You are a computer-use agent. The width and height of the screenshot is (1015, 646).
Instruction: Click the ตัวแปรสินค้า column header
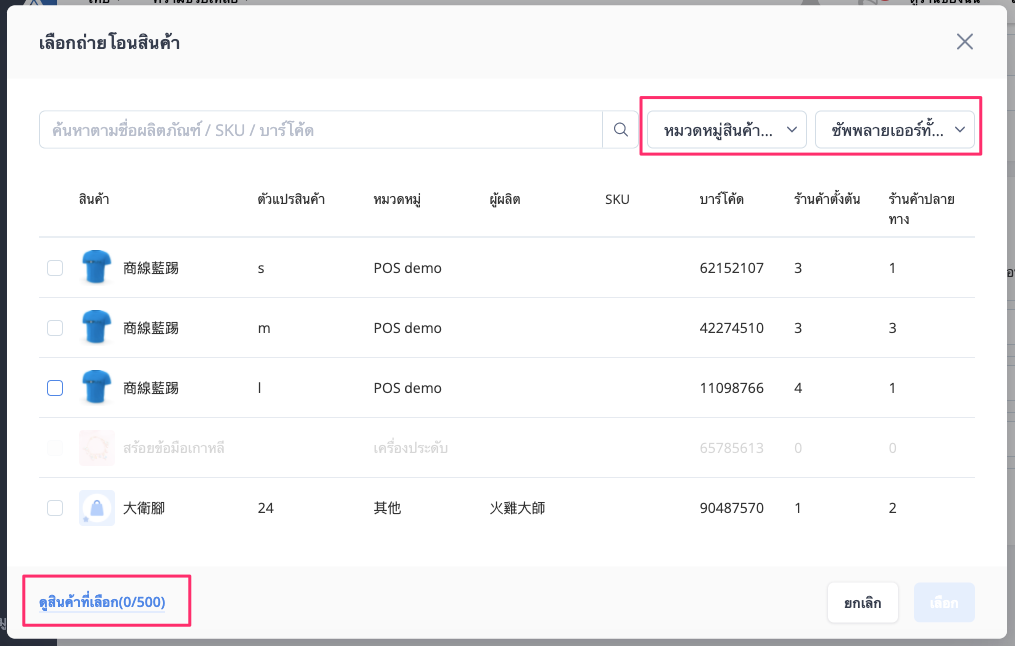coord(291,199)
